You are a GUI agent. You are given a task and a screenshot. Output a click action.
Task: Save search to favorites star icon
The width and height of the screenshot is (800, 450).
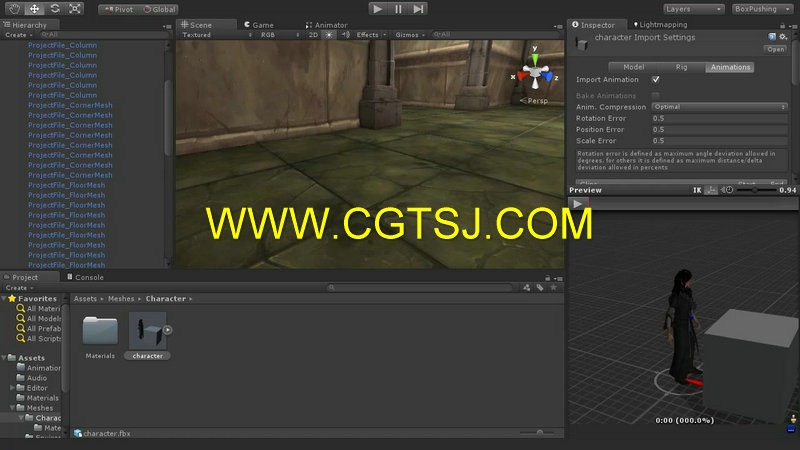tap(554, 288)
